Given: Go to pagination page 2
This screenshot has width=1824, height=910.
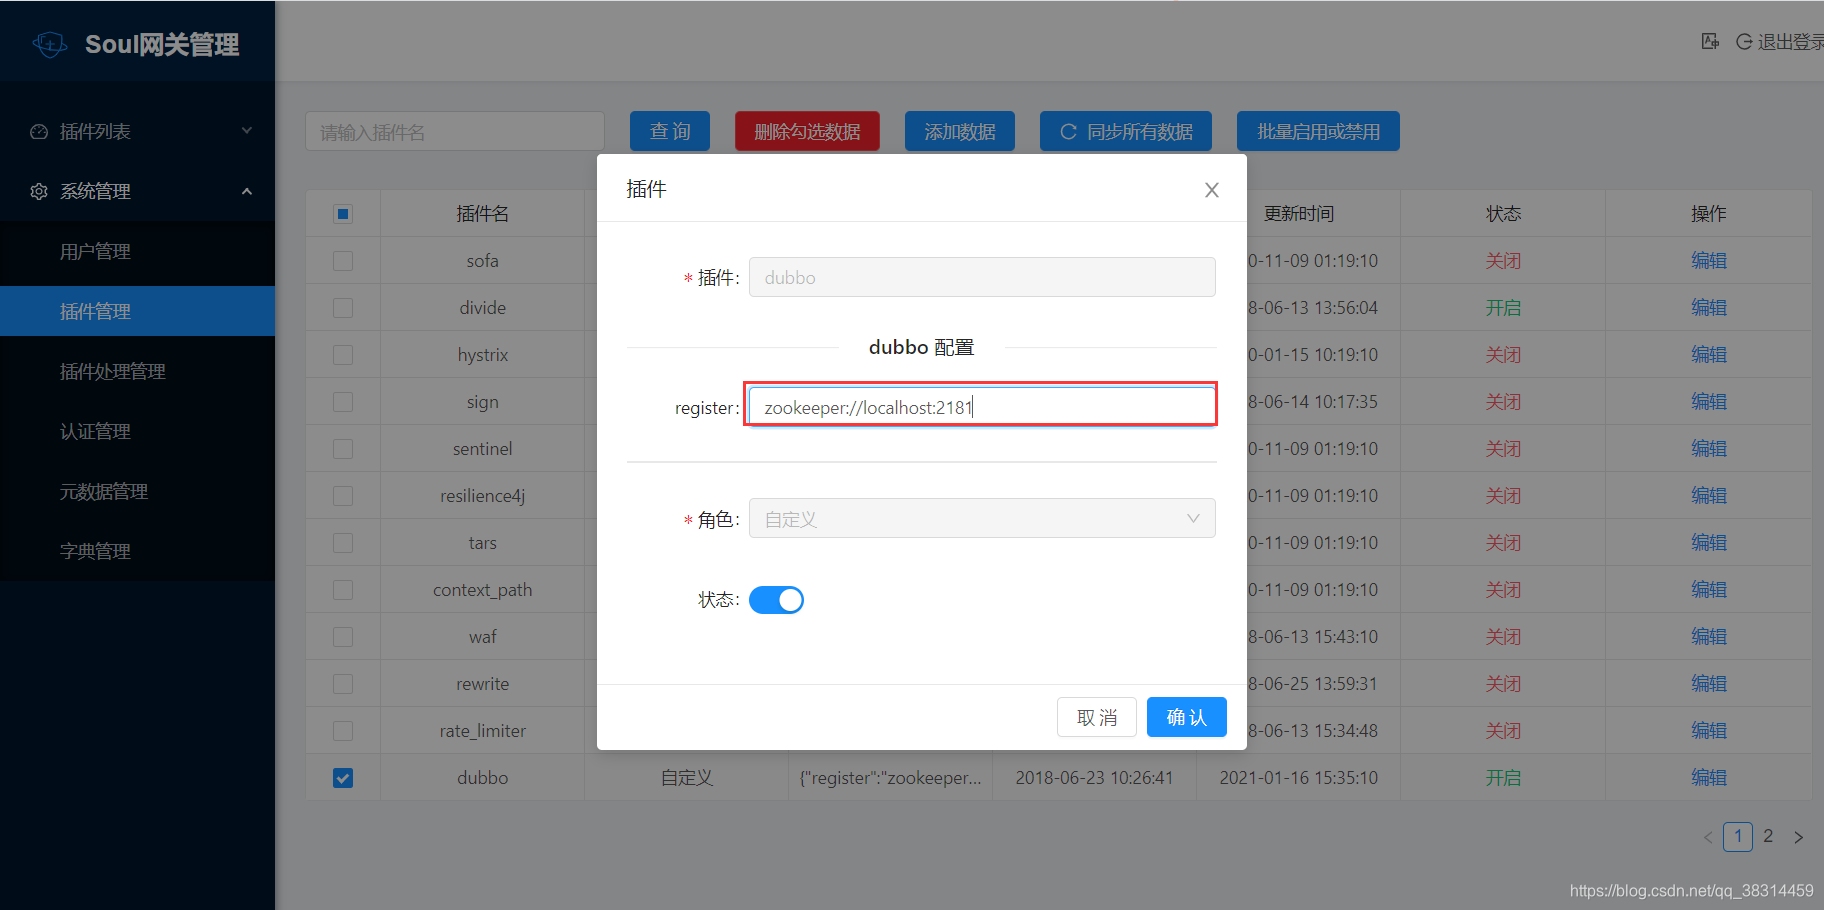Looking at the screenshot, I should pyautogui.click(x=1768, y=836).
